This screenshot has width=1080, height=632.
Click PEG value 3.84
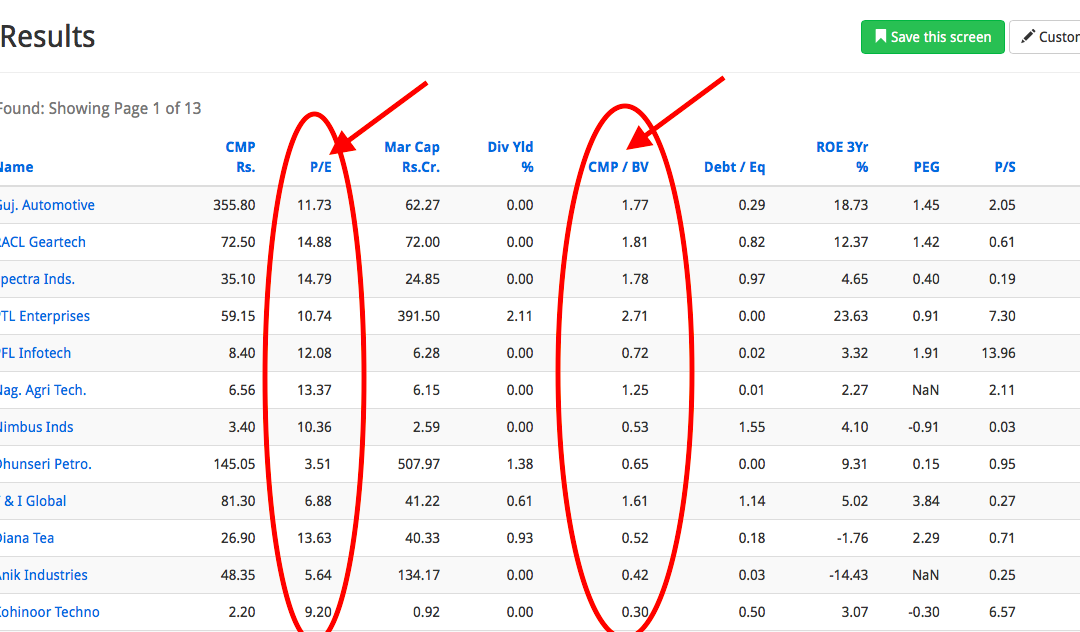(x=926, y=501)
